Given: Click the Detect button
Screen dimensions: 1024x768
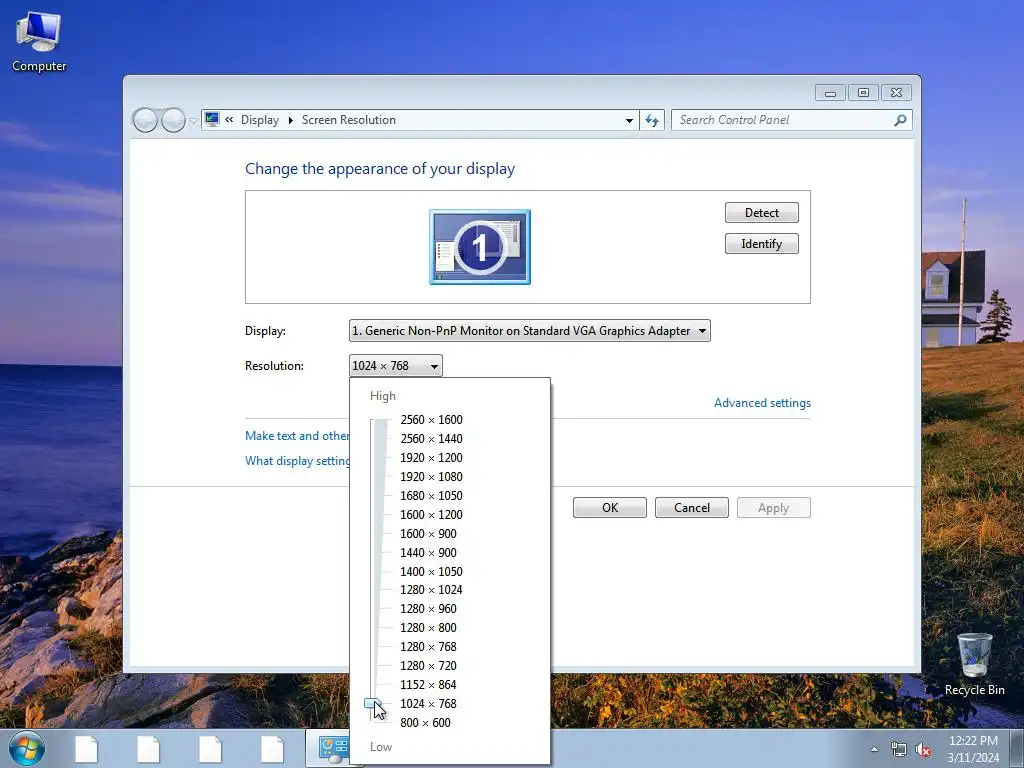Looking at the screenshot, I should (x=761, y=212).
